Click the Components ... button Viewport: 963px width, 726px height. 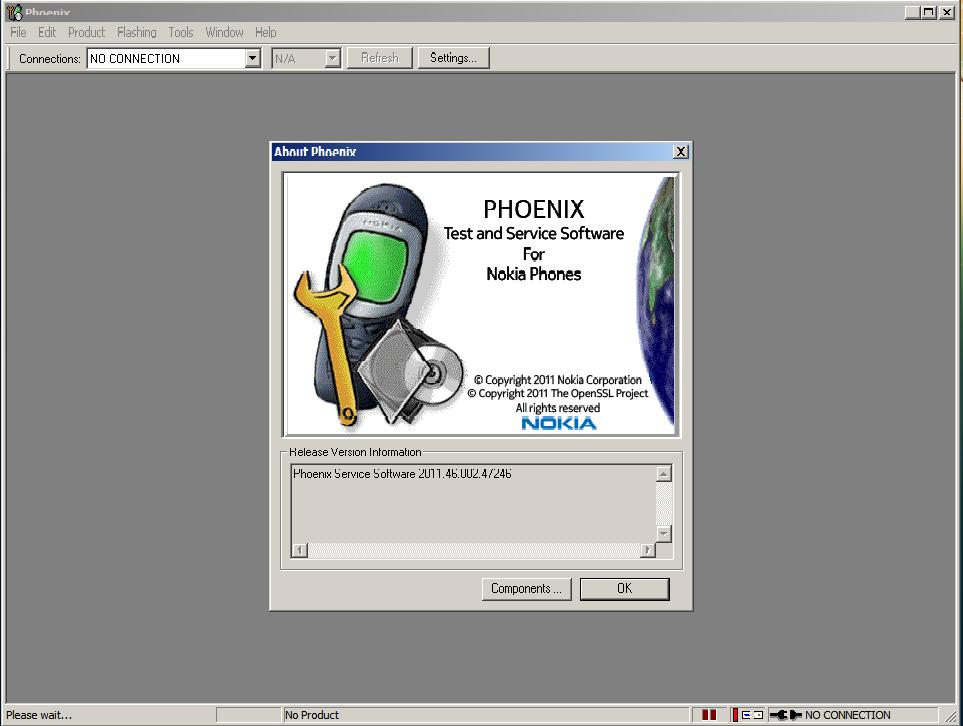(x=526, y=588)
